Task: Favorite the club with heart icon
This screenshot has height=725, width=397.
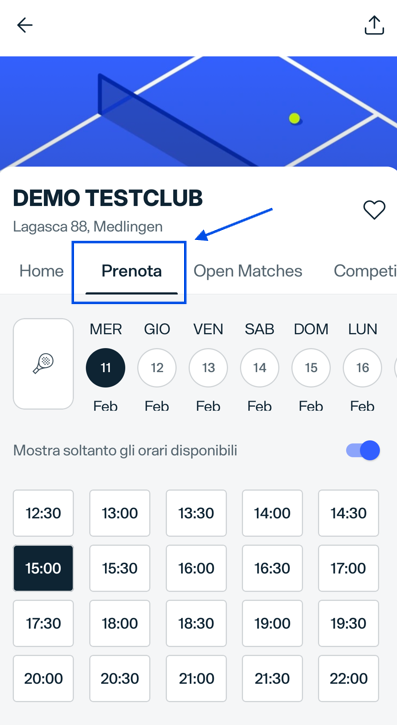Action: click(x=374, y=210)
